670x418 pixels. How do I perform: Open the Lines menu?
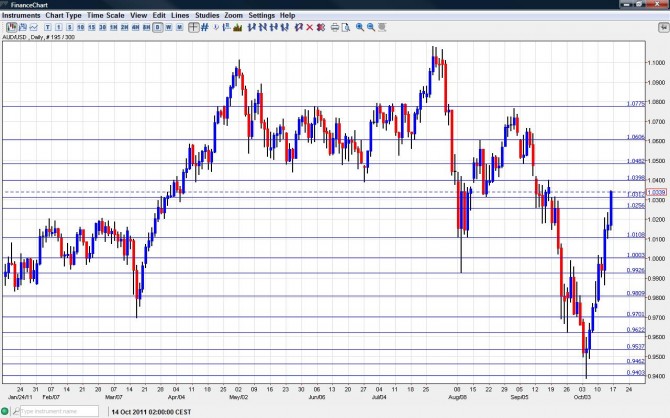click(x=180, y=15)
